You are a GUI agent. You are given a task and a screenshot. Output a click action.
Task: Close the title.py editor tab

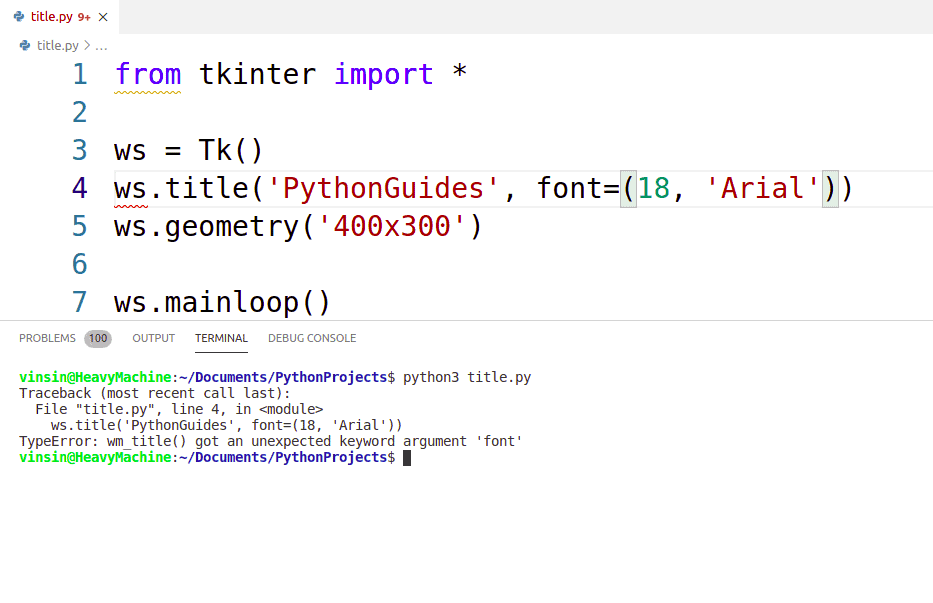click(103, 17)
